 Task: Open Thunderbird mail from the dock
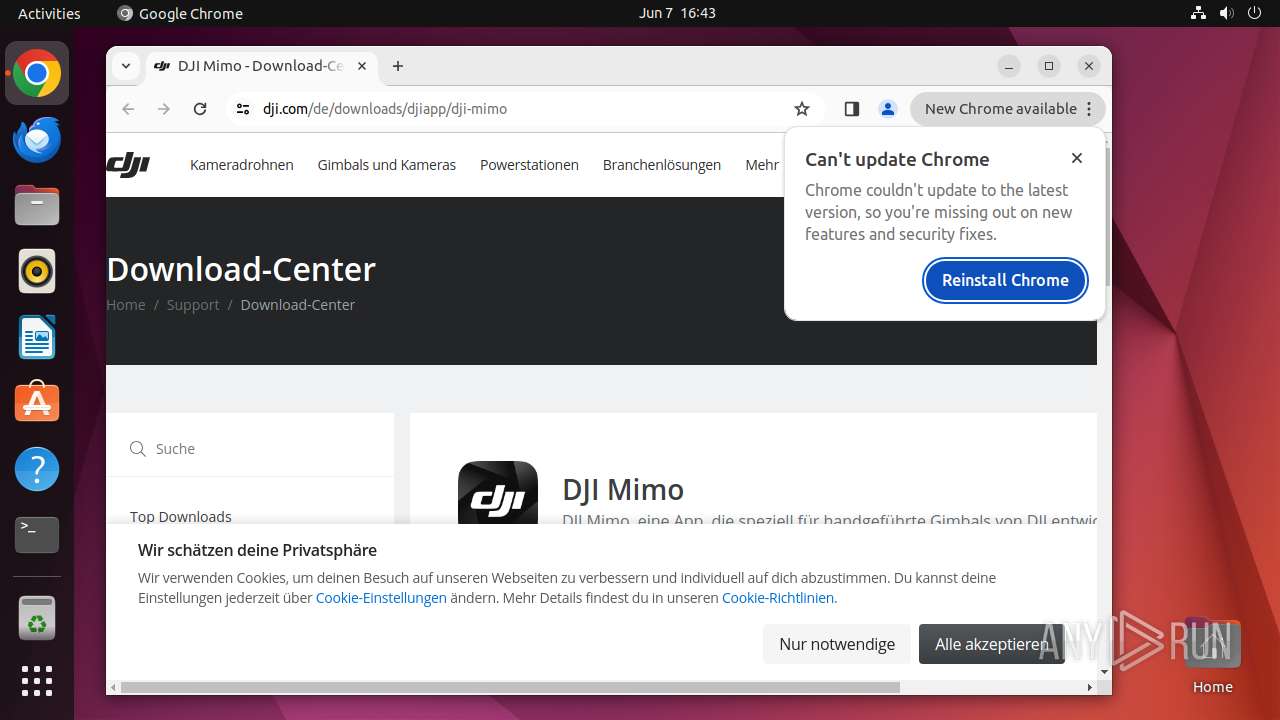coord(37,140)
